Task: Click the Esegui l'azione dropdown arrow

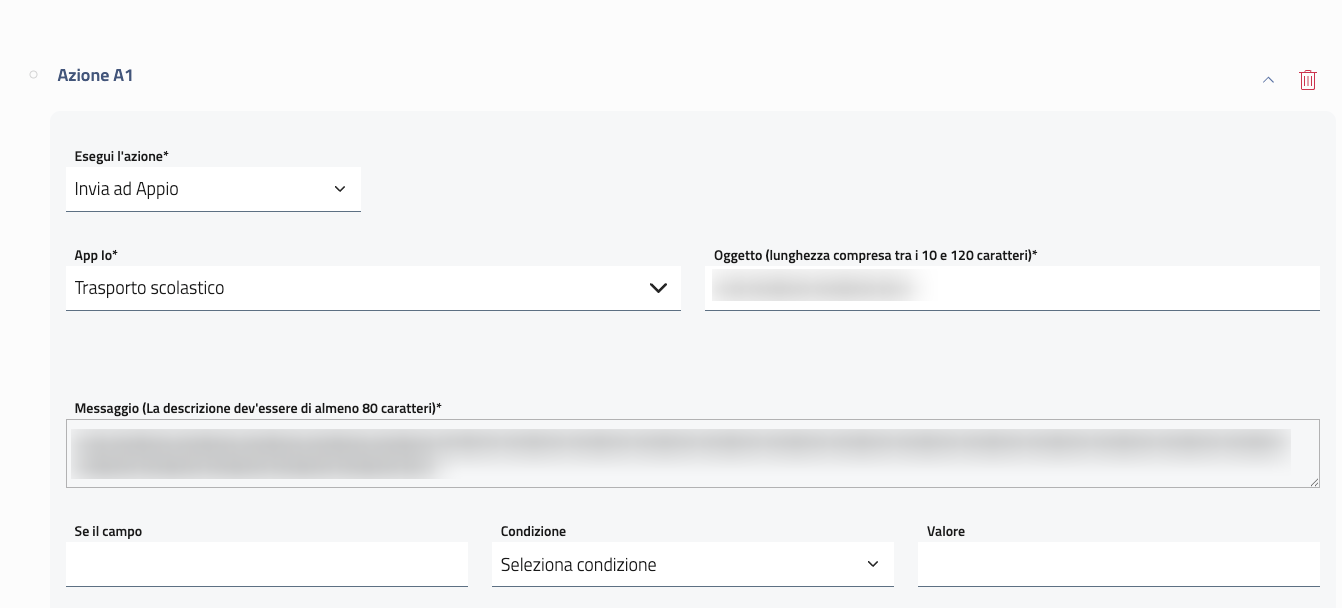Action: point(340,189)
